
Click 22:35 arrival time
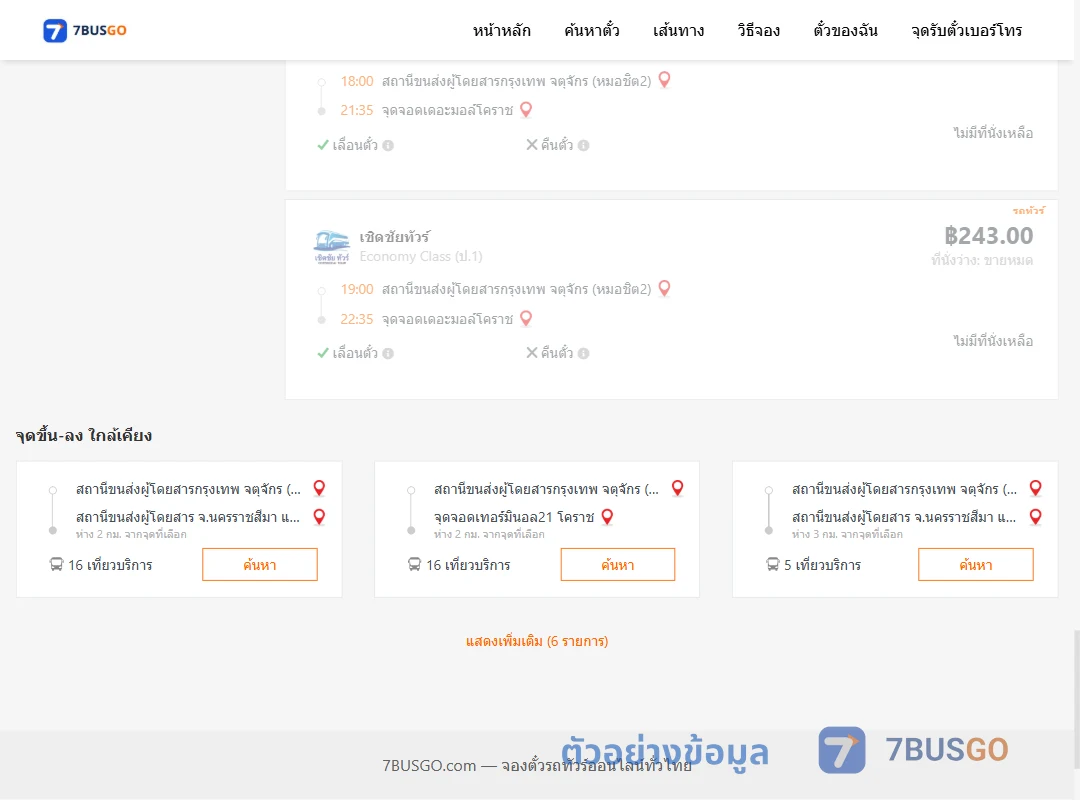coord(357,319)
